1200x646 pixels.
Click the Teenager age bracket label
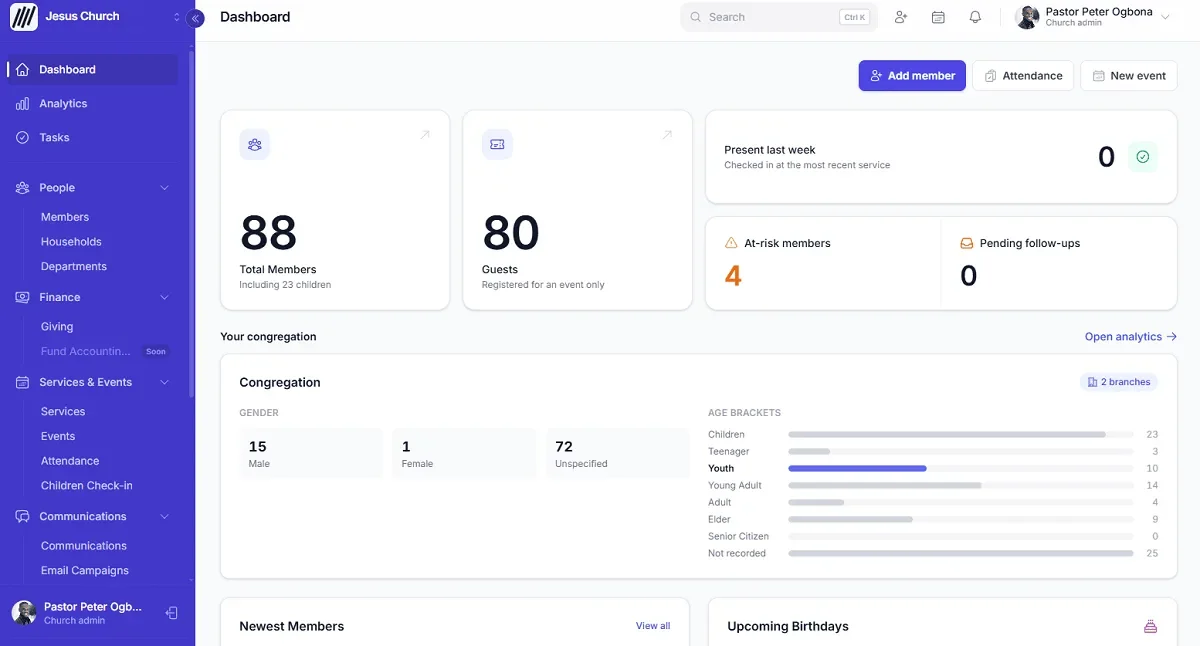pyautogui.click(x=729, y=452)
